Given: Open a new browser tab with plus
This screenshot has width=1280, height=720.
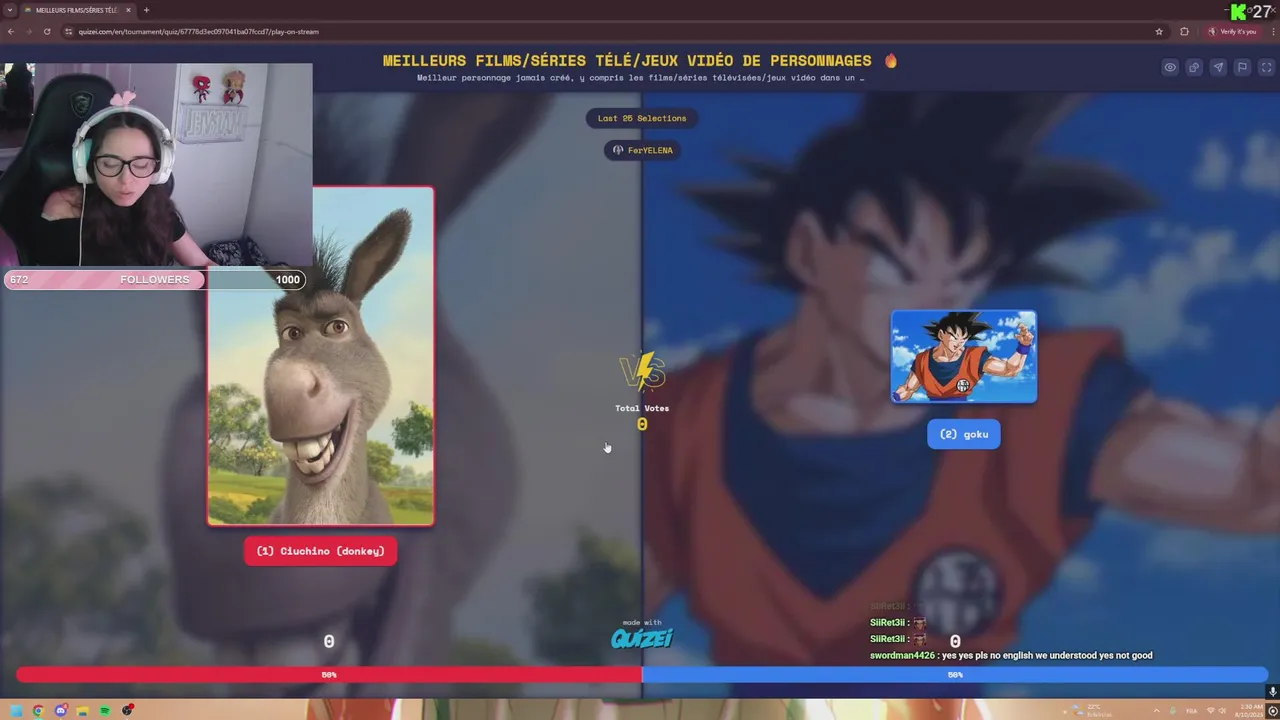Looking at the screenshot, I should 146,10.
